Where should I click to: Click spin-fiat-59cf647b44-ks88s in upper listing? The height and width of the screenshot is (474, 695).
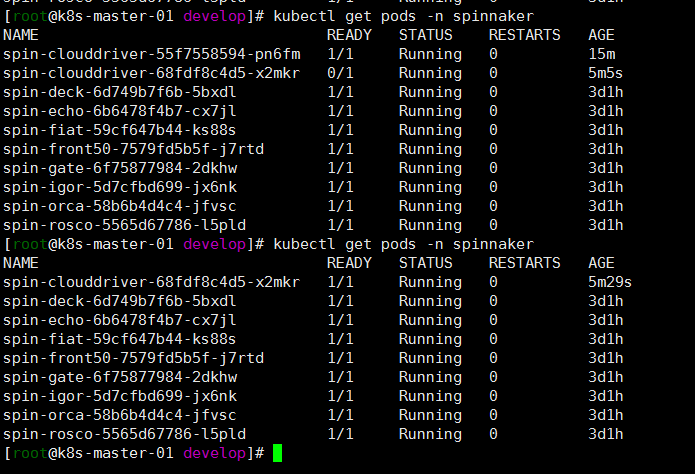pos(120,130)
